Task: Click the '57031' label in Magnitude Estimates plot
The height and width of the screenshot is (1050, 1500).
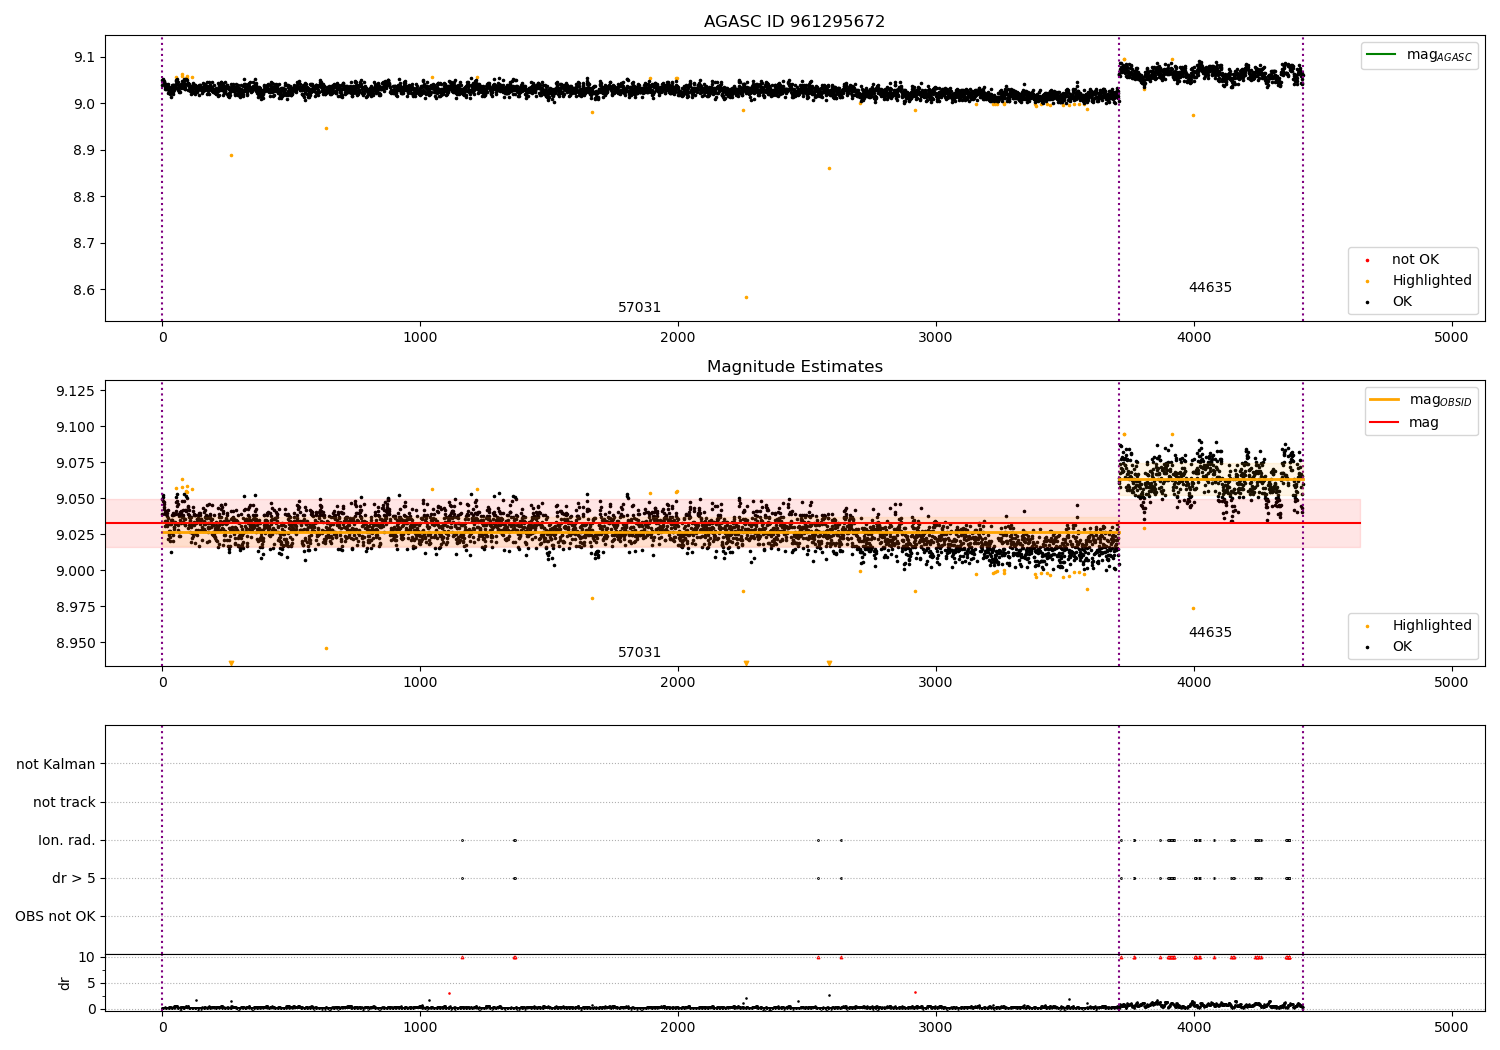Action: 639,653
